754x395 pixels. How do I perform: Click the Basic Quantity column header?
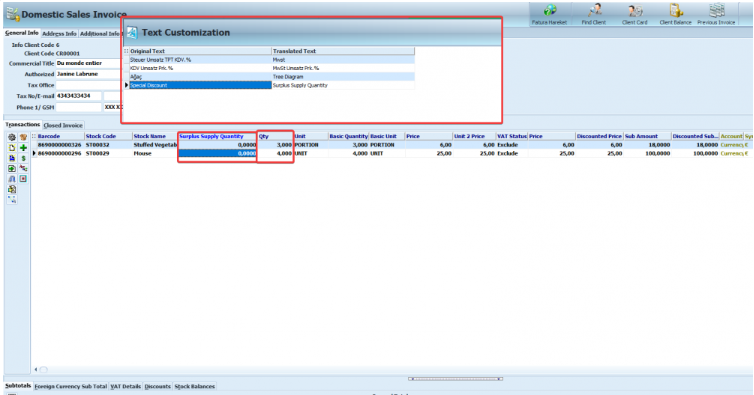coord(349,136)
